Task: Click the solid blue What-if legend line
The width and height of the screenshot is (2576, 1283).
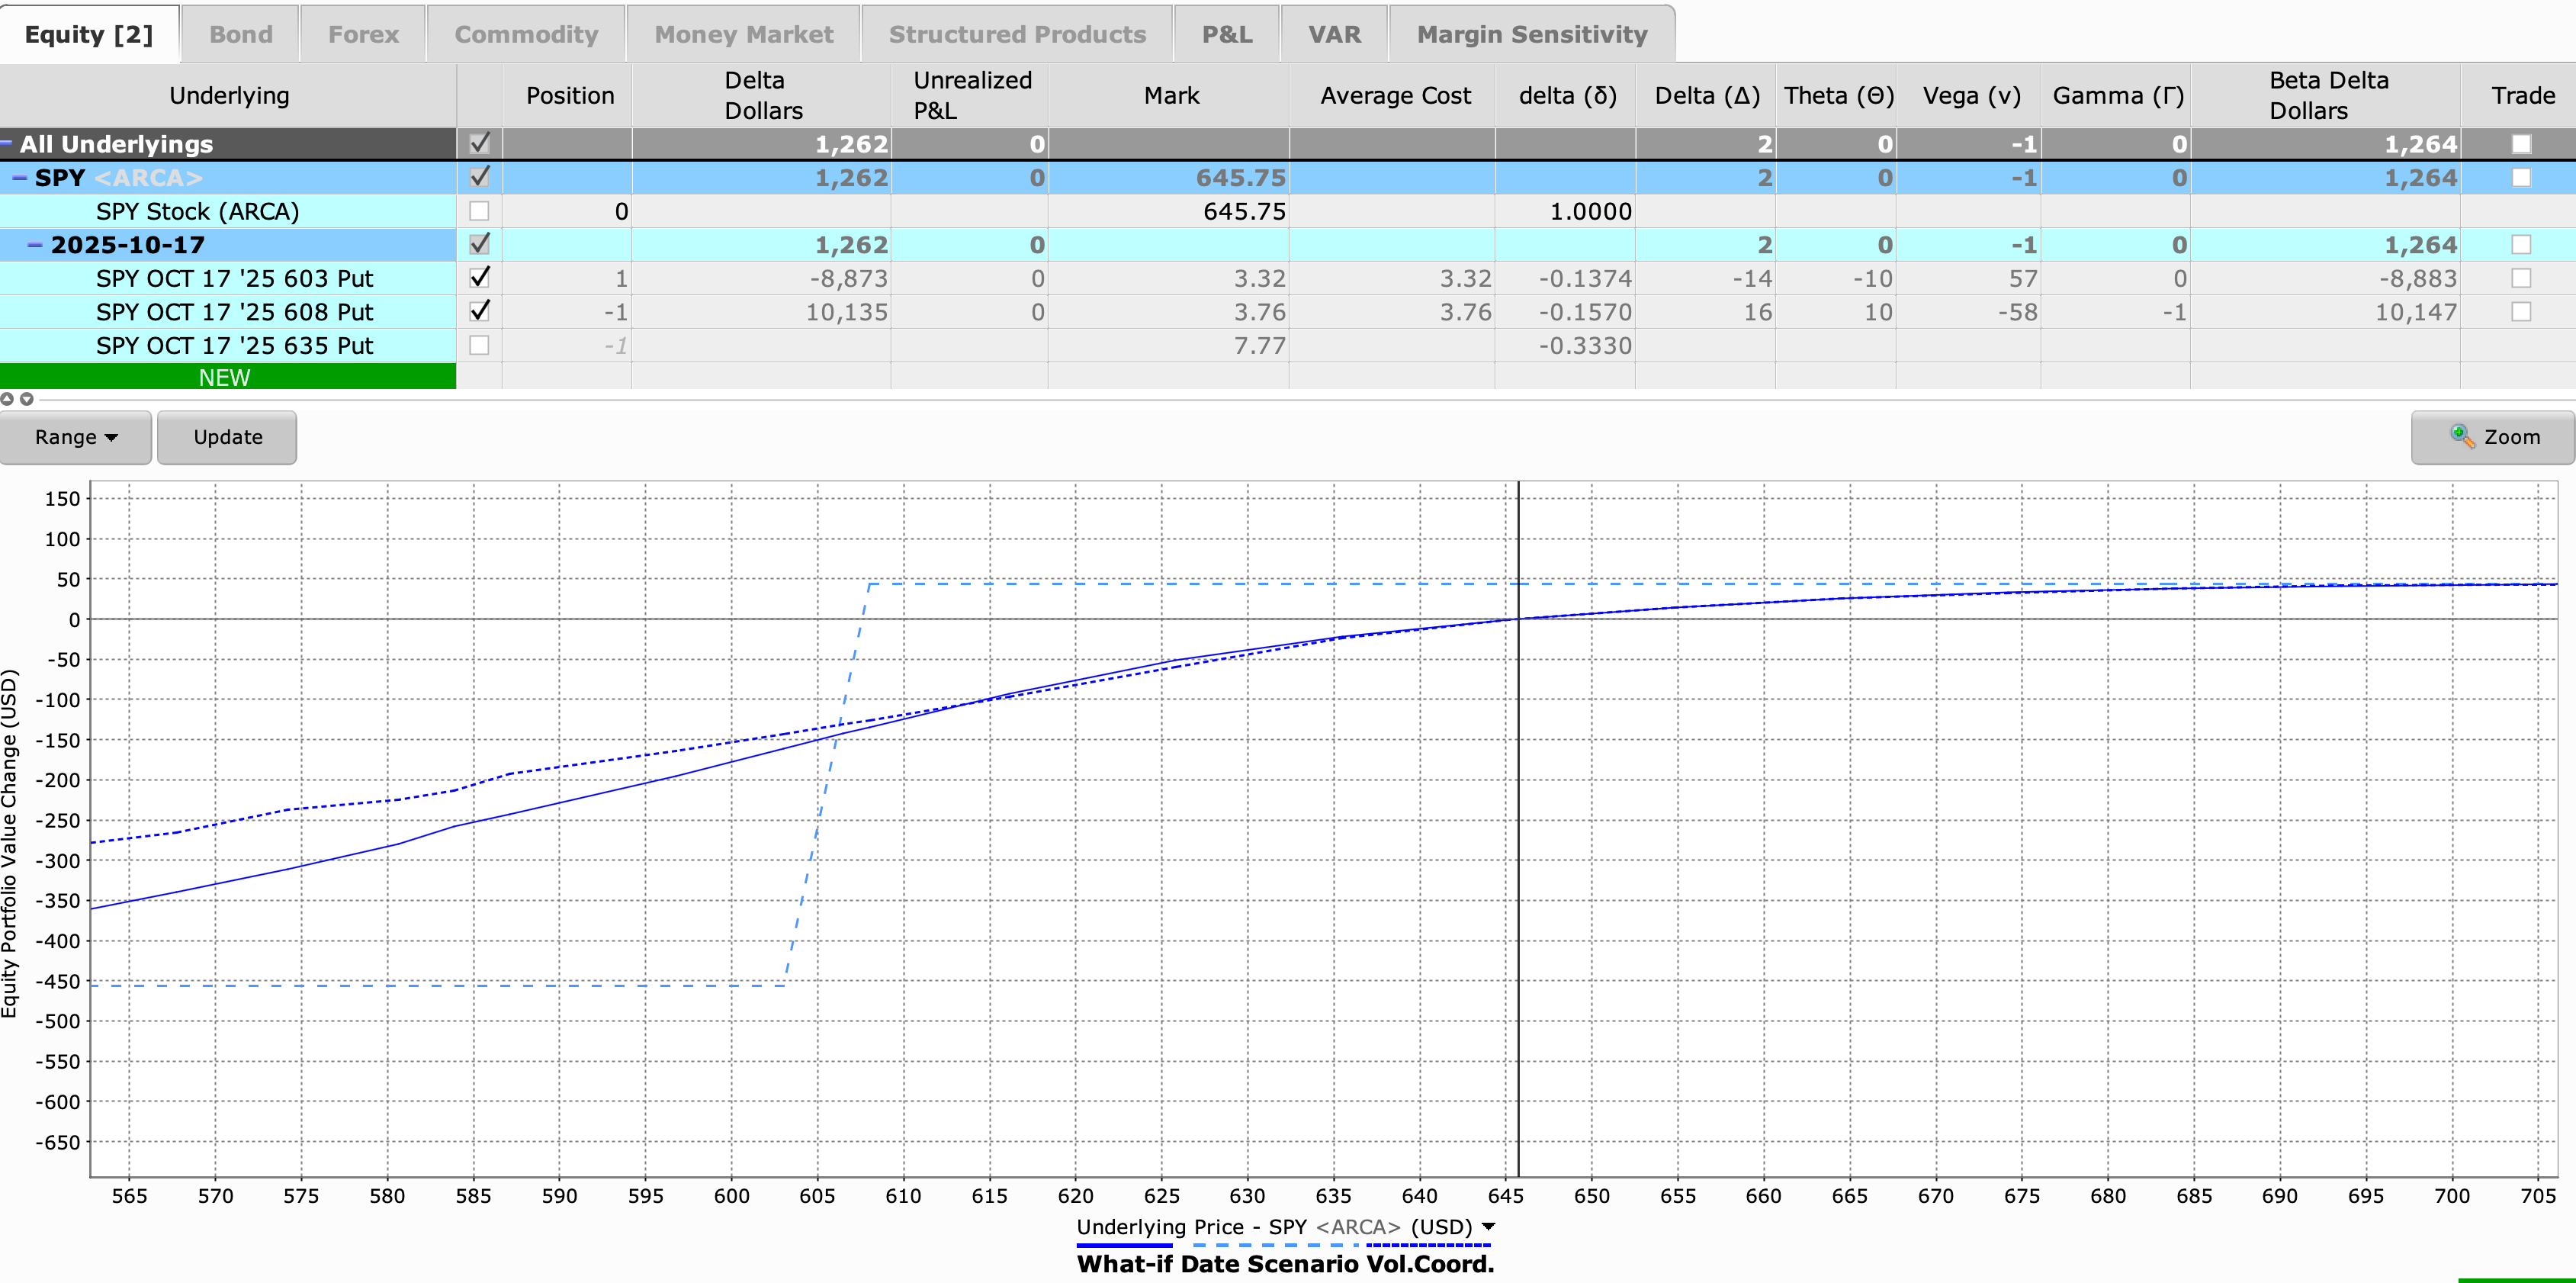Action: [x=1123, y=1245]
